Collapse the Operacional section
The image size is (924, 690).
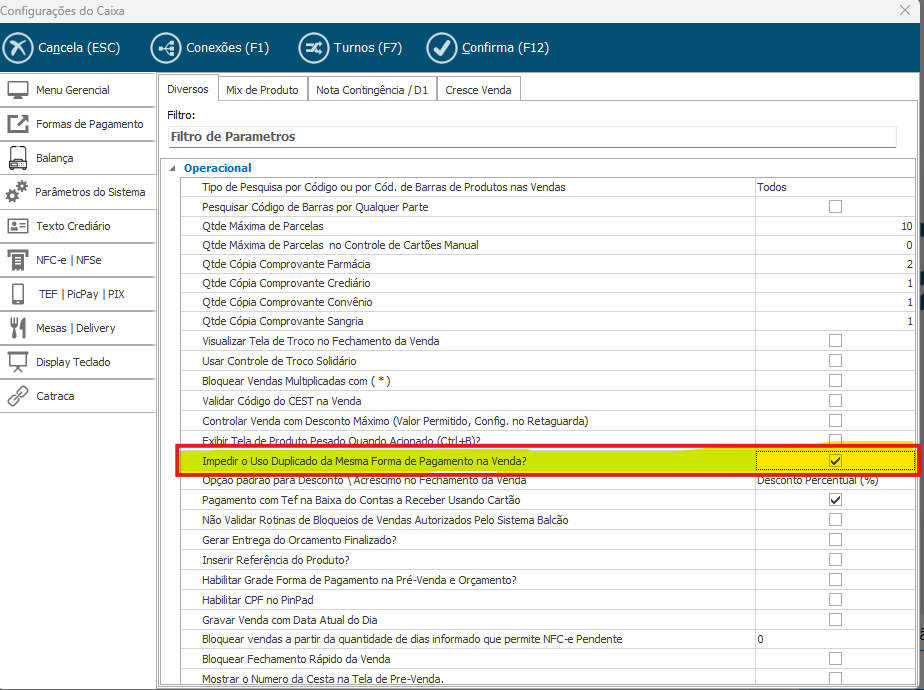[172, 169]
